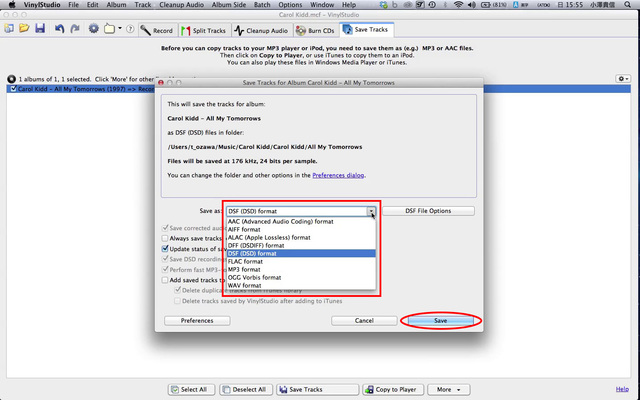The image size is (640, 400).
Task: Click the Copy to Player button
Action: 393,389
